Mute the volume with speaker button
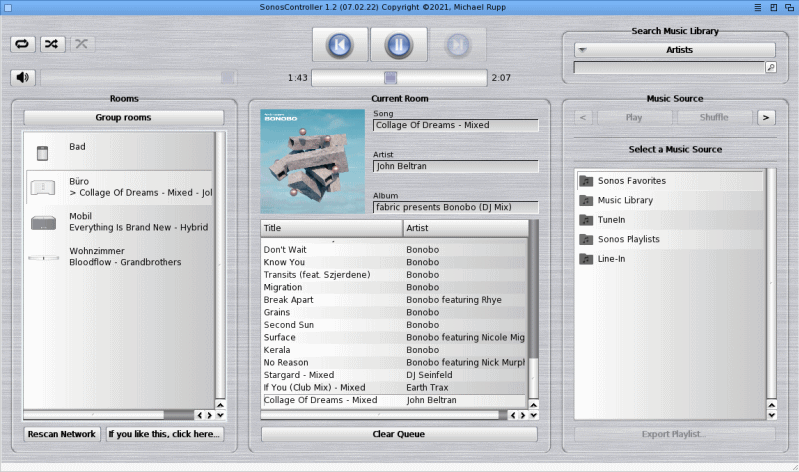Screen dimensions: 799x472 [23, 77]
